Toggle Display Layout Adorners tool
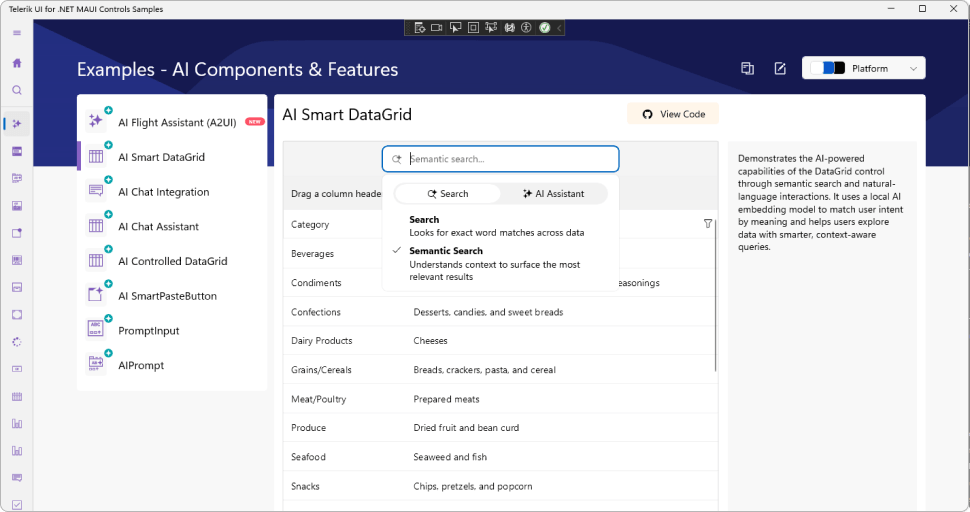970x512 pixels. (473, 28)
